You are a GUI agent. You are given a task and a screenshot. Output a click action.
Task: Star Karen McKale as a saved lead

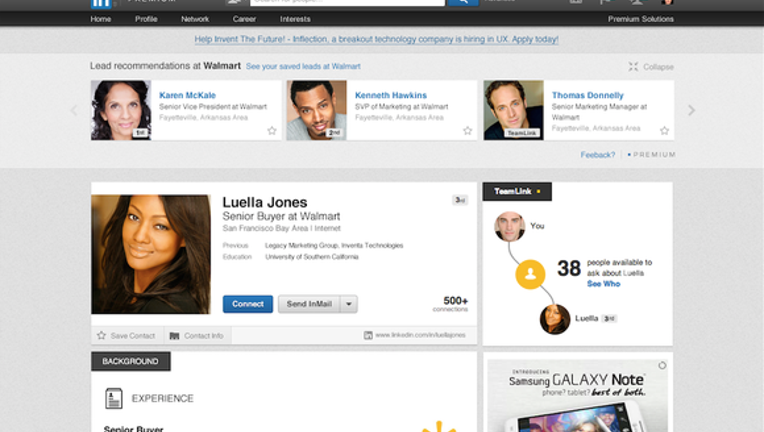[272, 131]
